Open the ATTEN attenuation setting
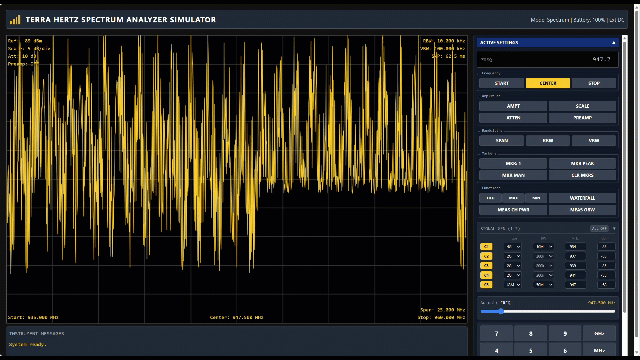The image size is (640, 360). tap(513, 118)
